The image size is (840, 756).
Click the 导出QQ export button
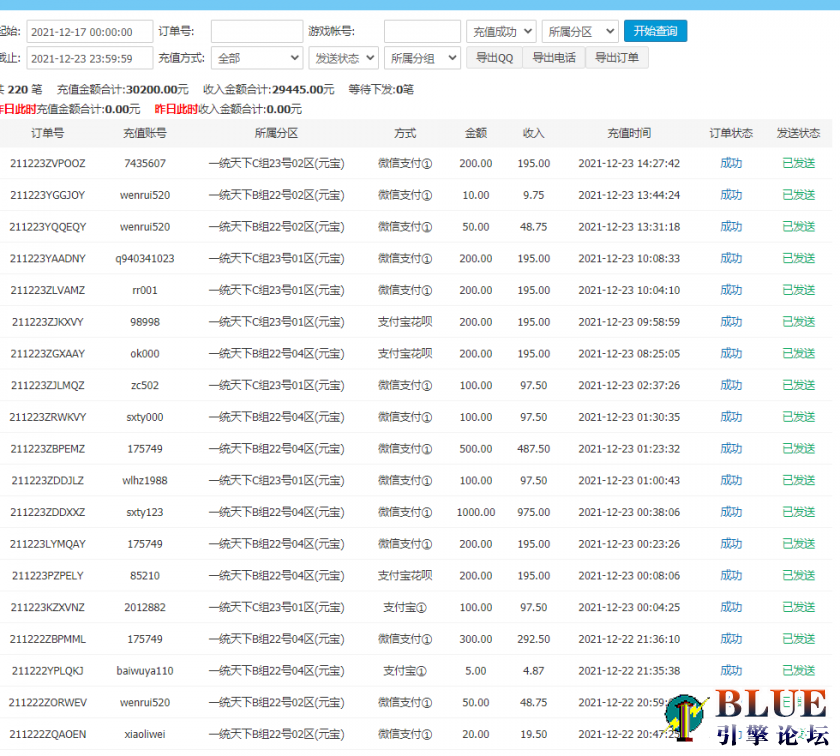pos(494,57)
